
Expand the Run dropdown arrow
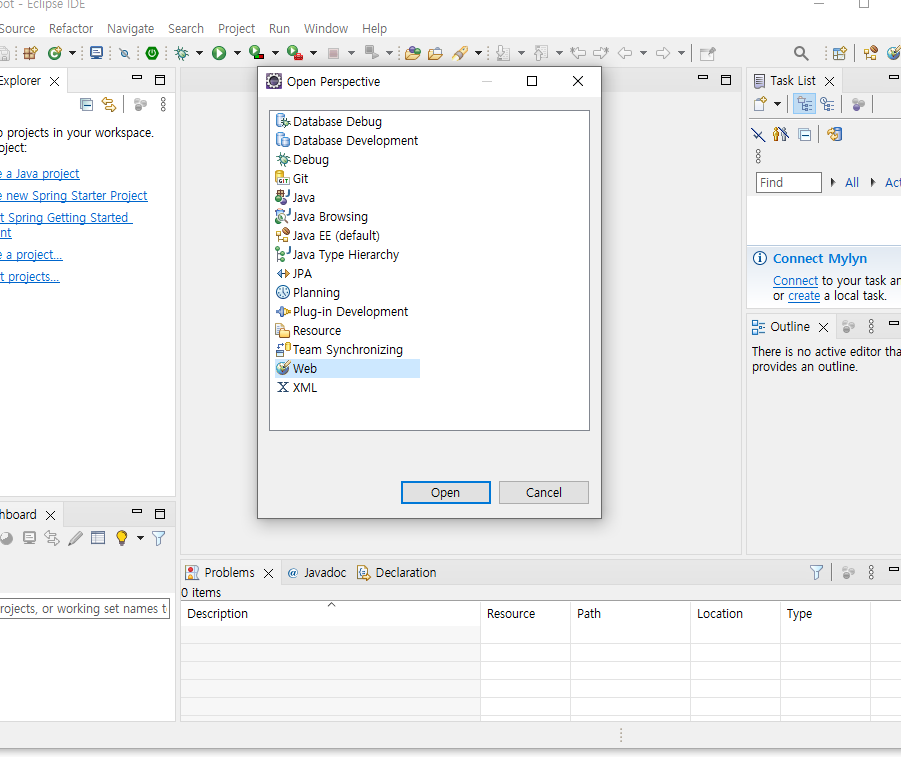pos(237,53)
